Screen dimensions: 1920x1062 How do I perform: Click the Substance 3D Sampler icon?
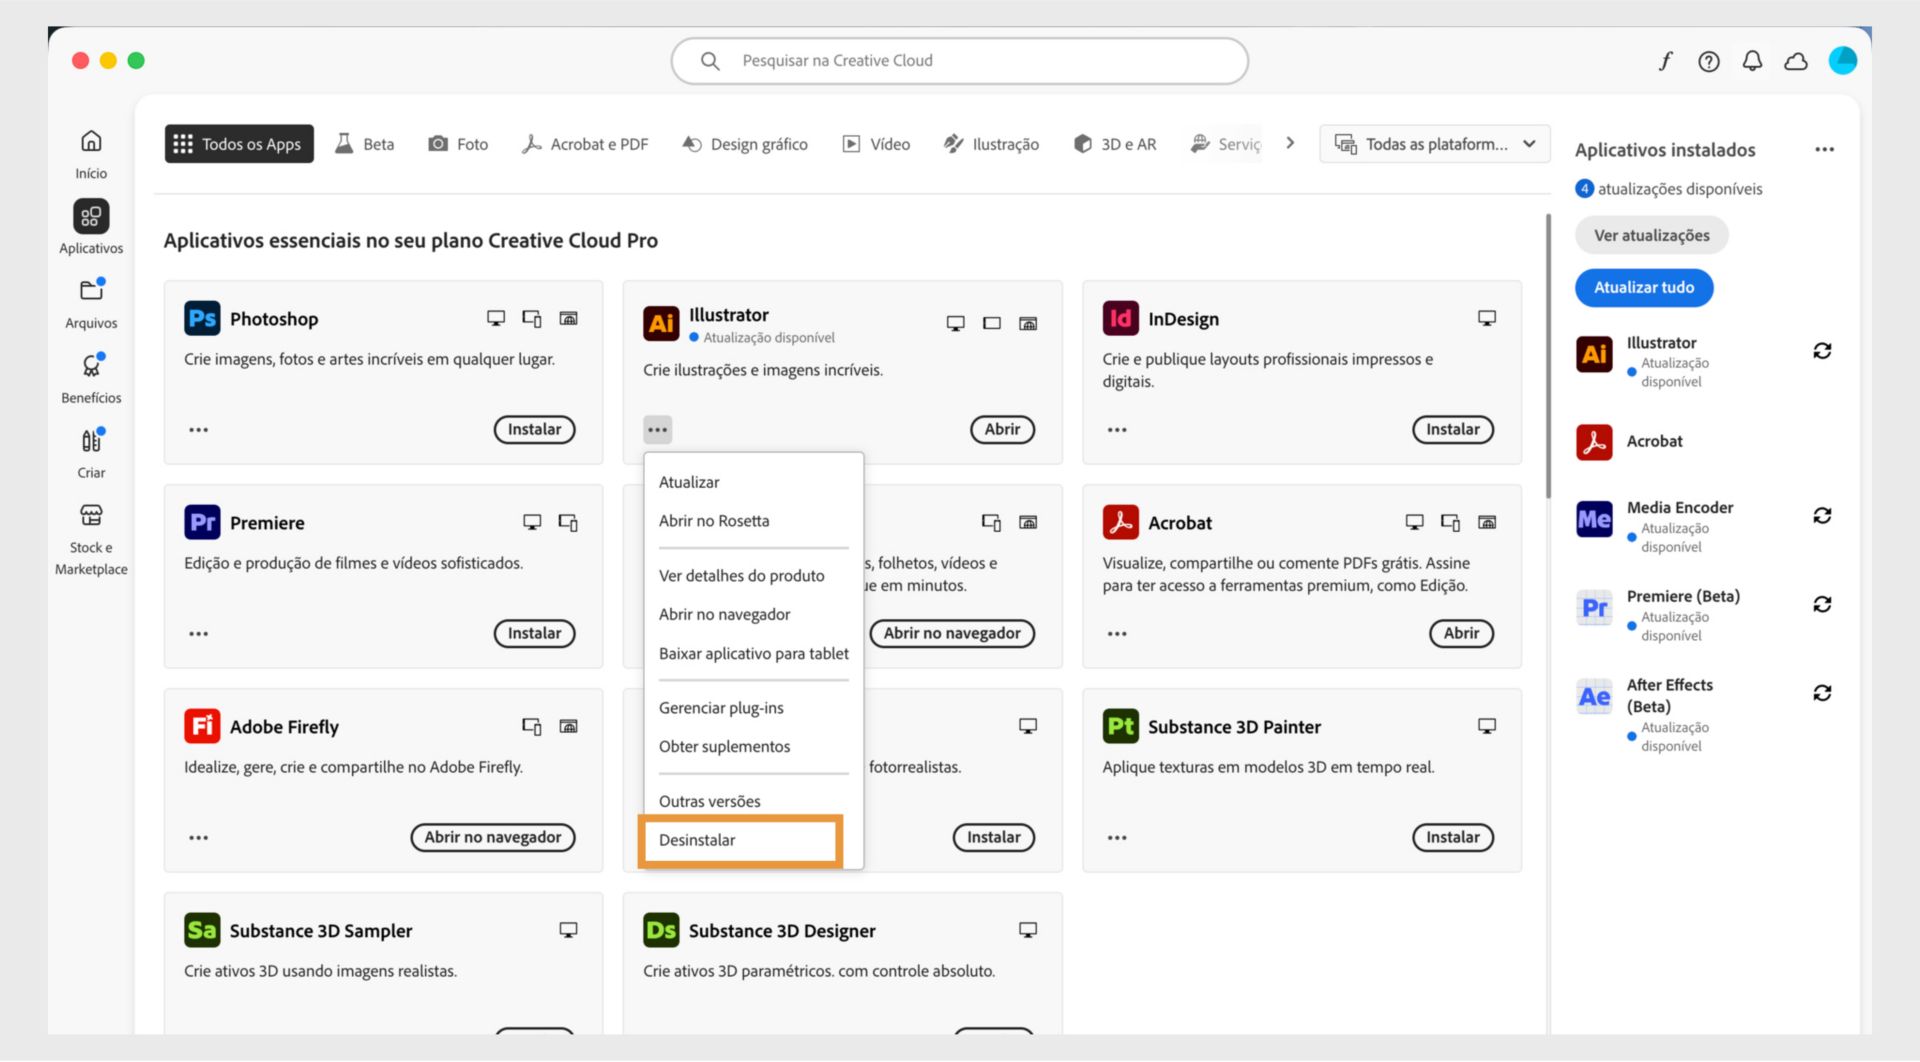tap(202, 931)
